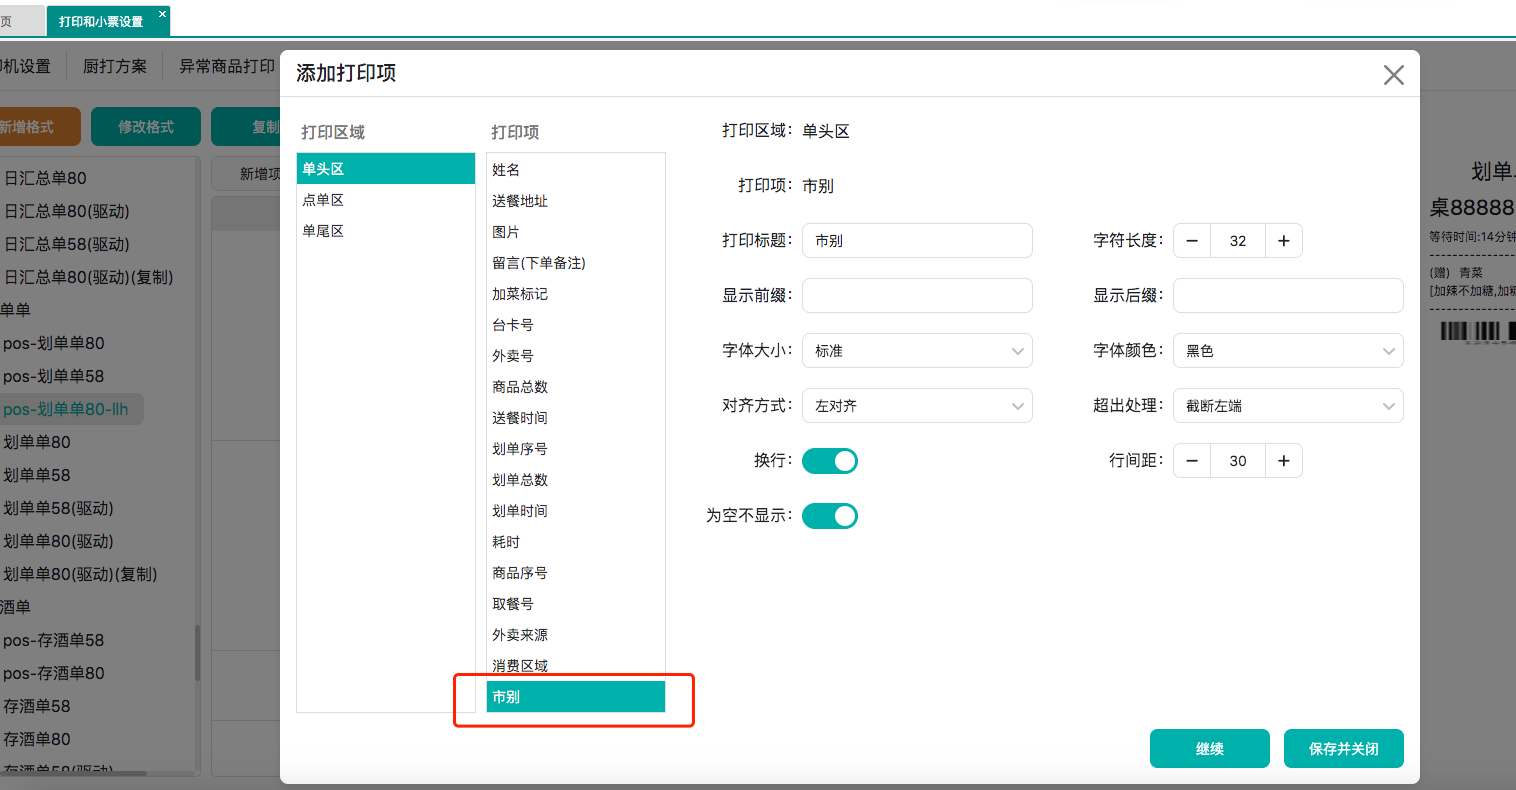1516x790 pixels.
Task: Select pos-存酒单58 in background list
Action: coord(54,640)
